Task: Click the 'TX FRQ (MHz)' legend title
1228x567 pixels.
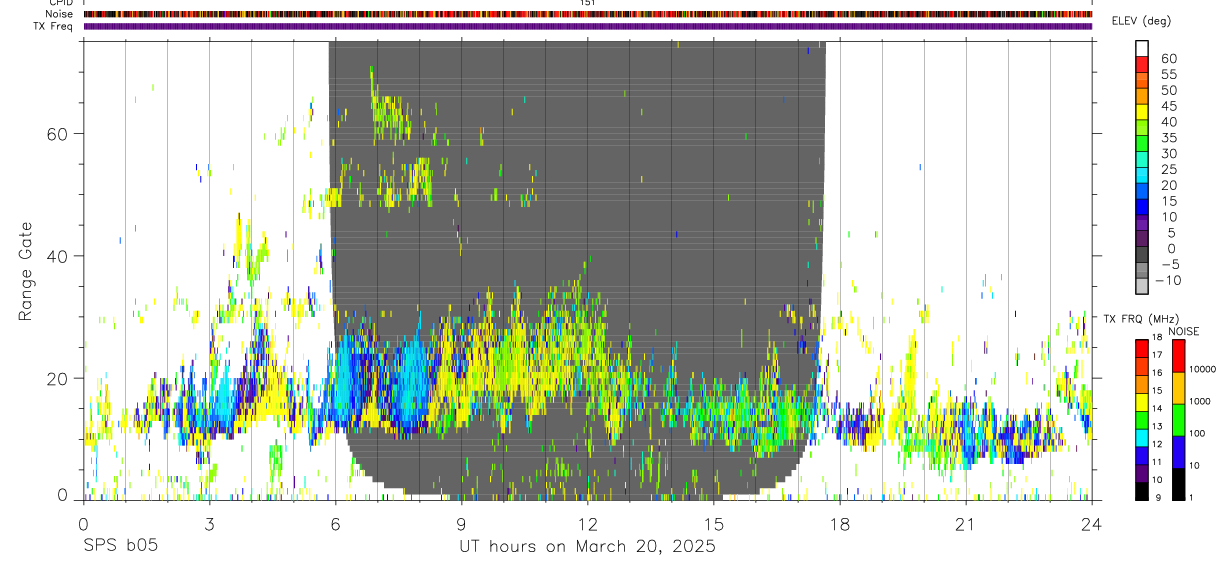Action: 1142,318
